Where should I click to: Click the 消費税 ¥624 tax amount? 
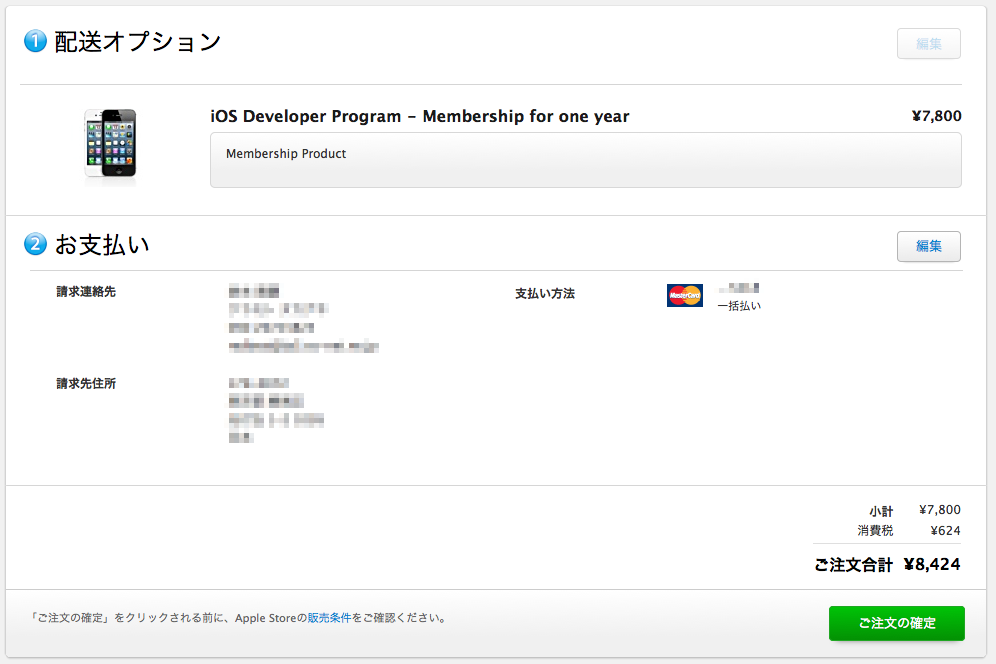(945, 531)
